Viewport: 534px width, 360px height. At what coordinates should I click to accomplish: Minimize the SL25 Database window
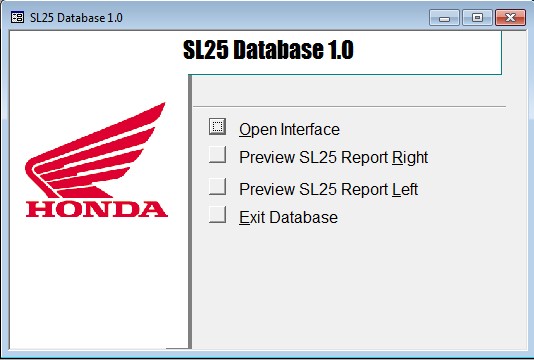[444, 17]
